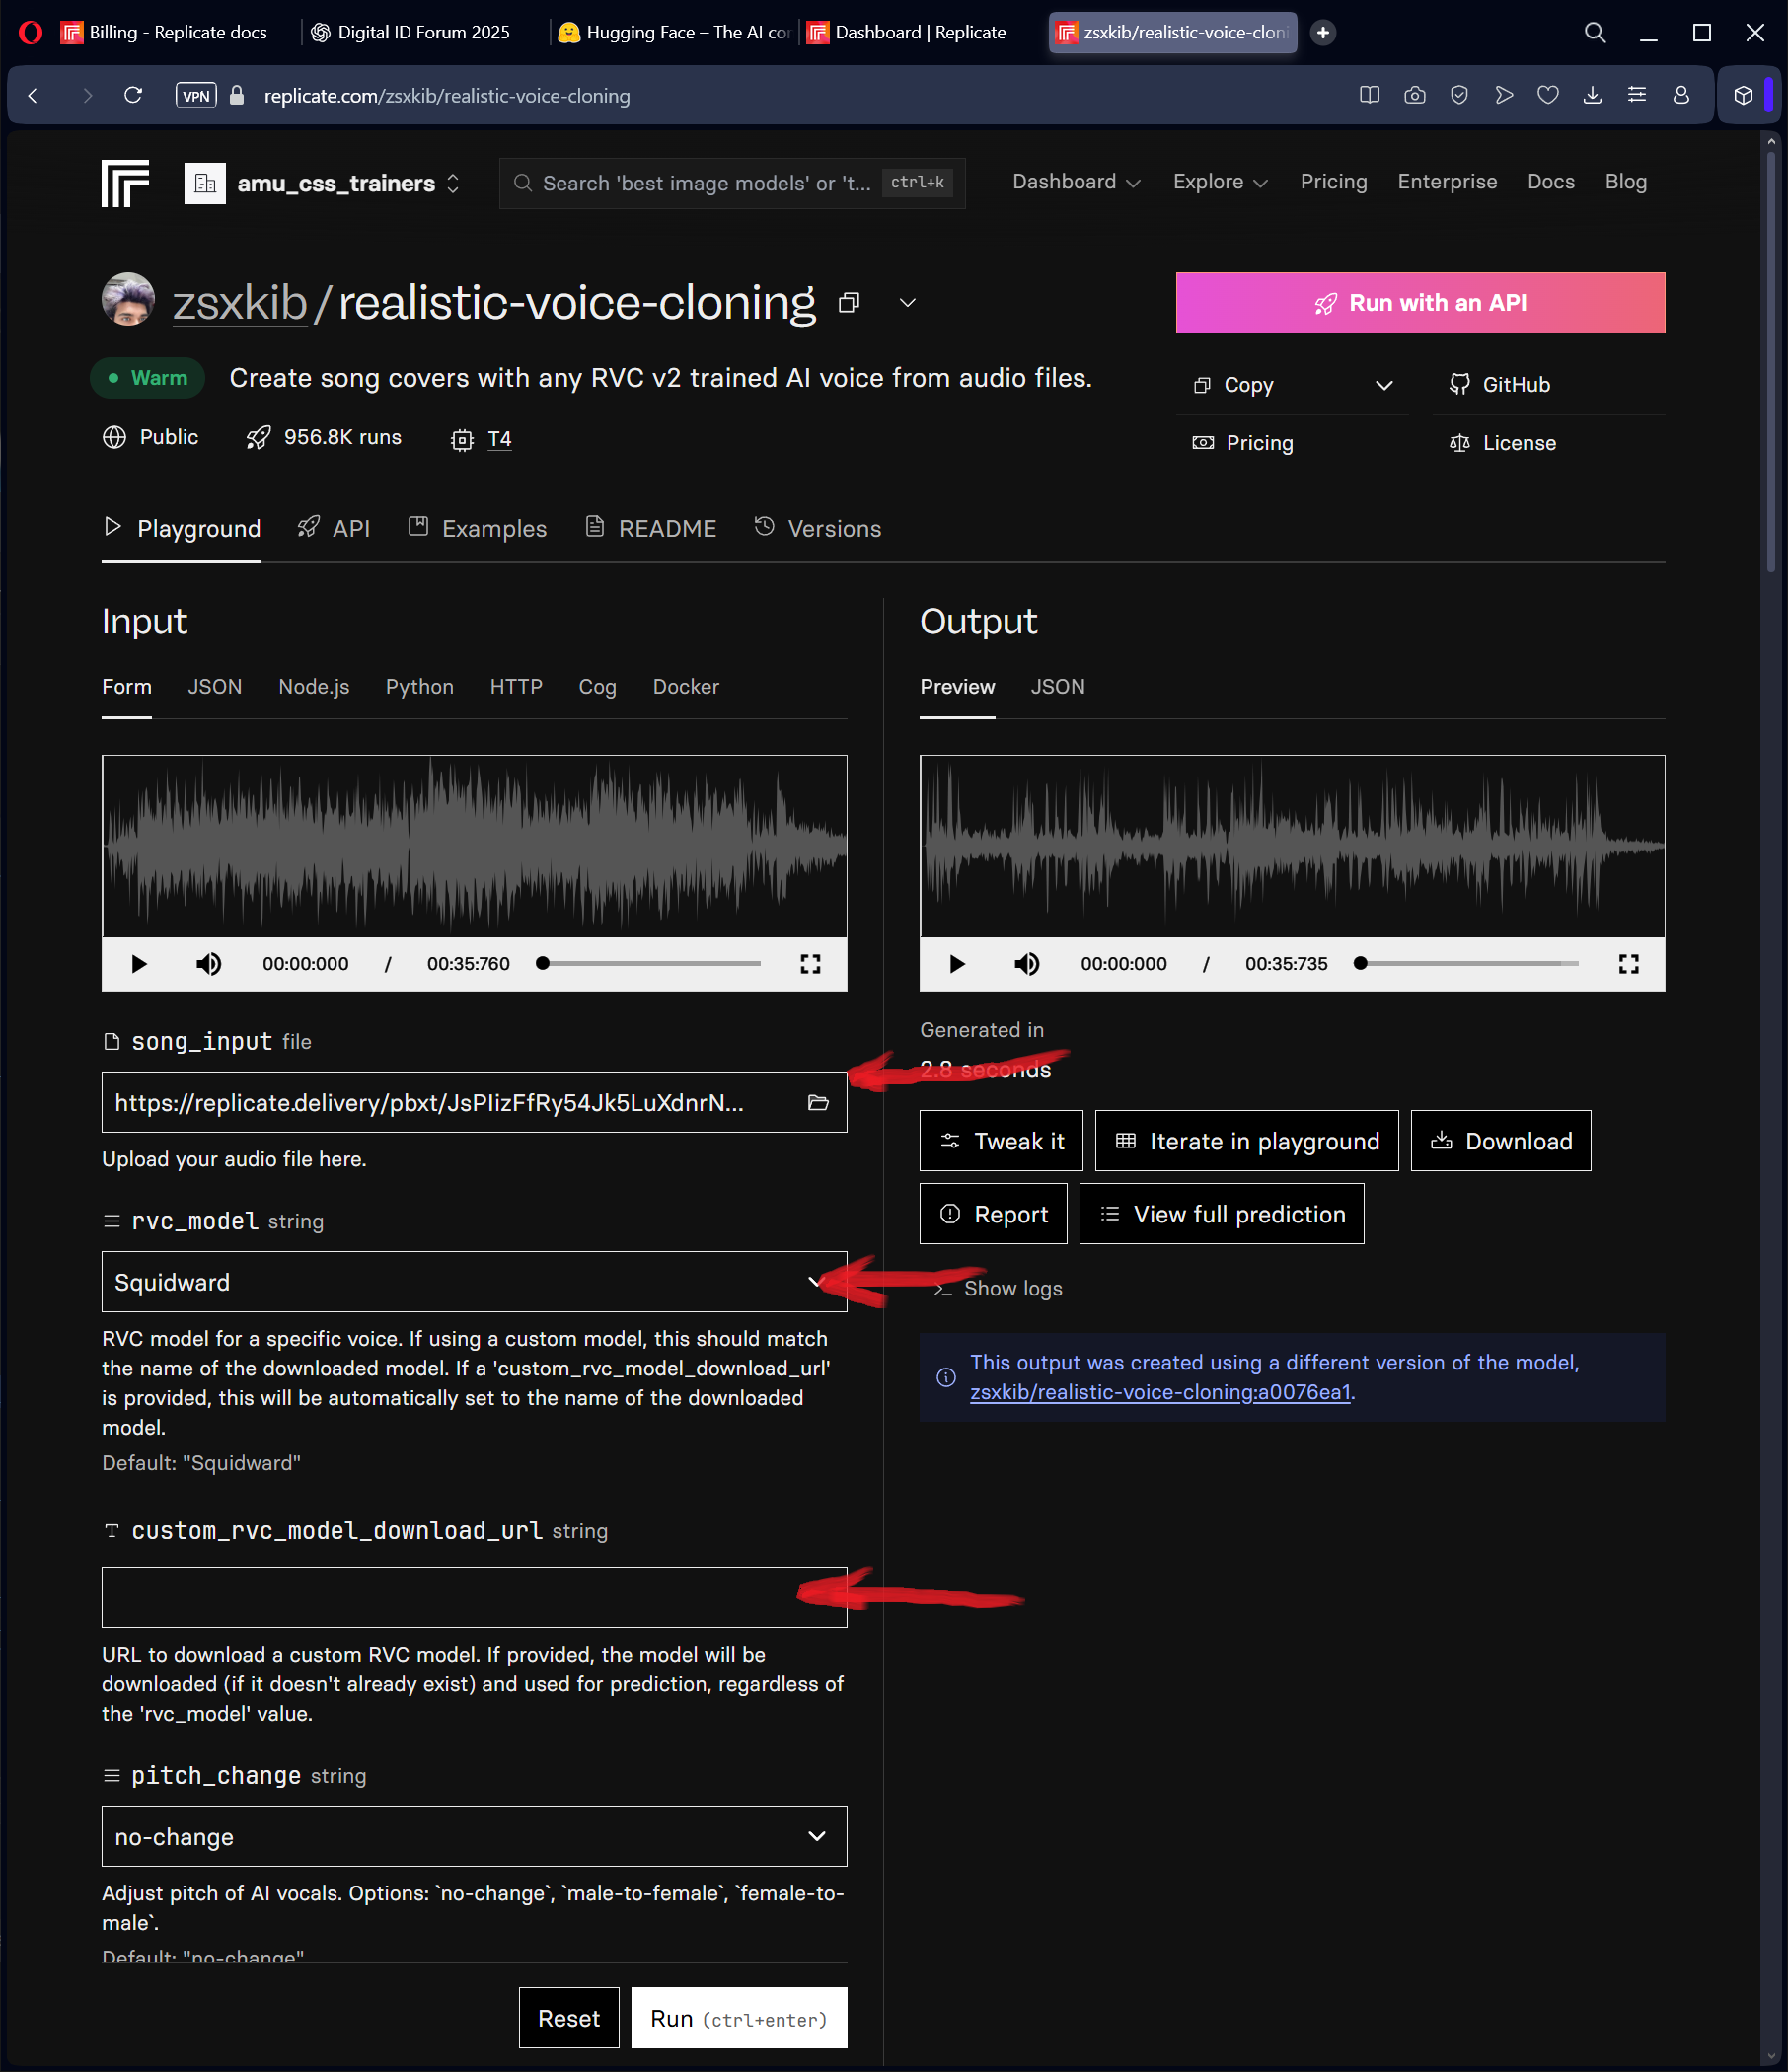Switch to the README tab
This screenshot has width=1788, height=2072.
coord(651,528)
